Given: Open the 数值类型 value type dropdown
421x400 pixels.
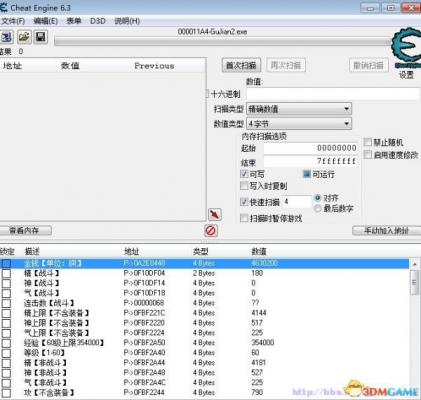Looking at the screenshot, I should click(x=299, y=124).
